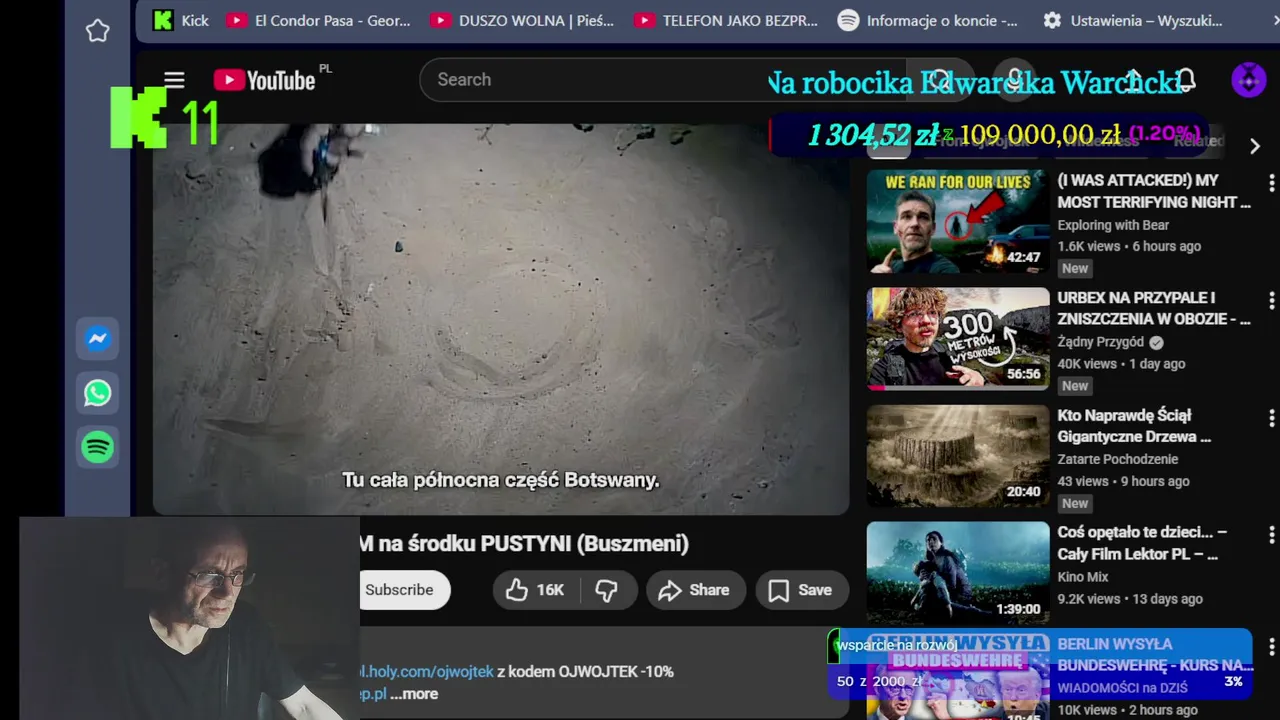
Task: Click the donation goal progress bar 1 304,52 zł
Action: 989,134
